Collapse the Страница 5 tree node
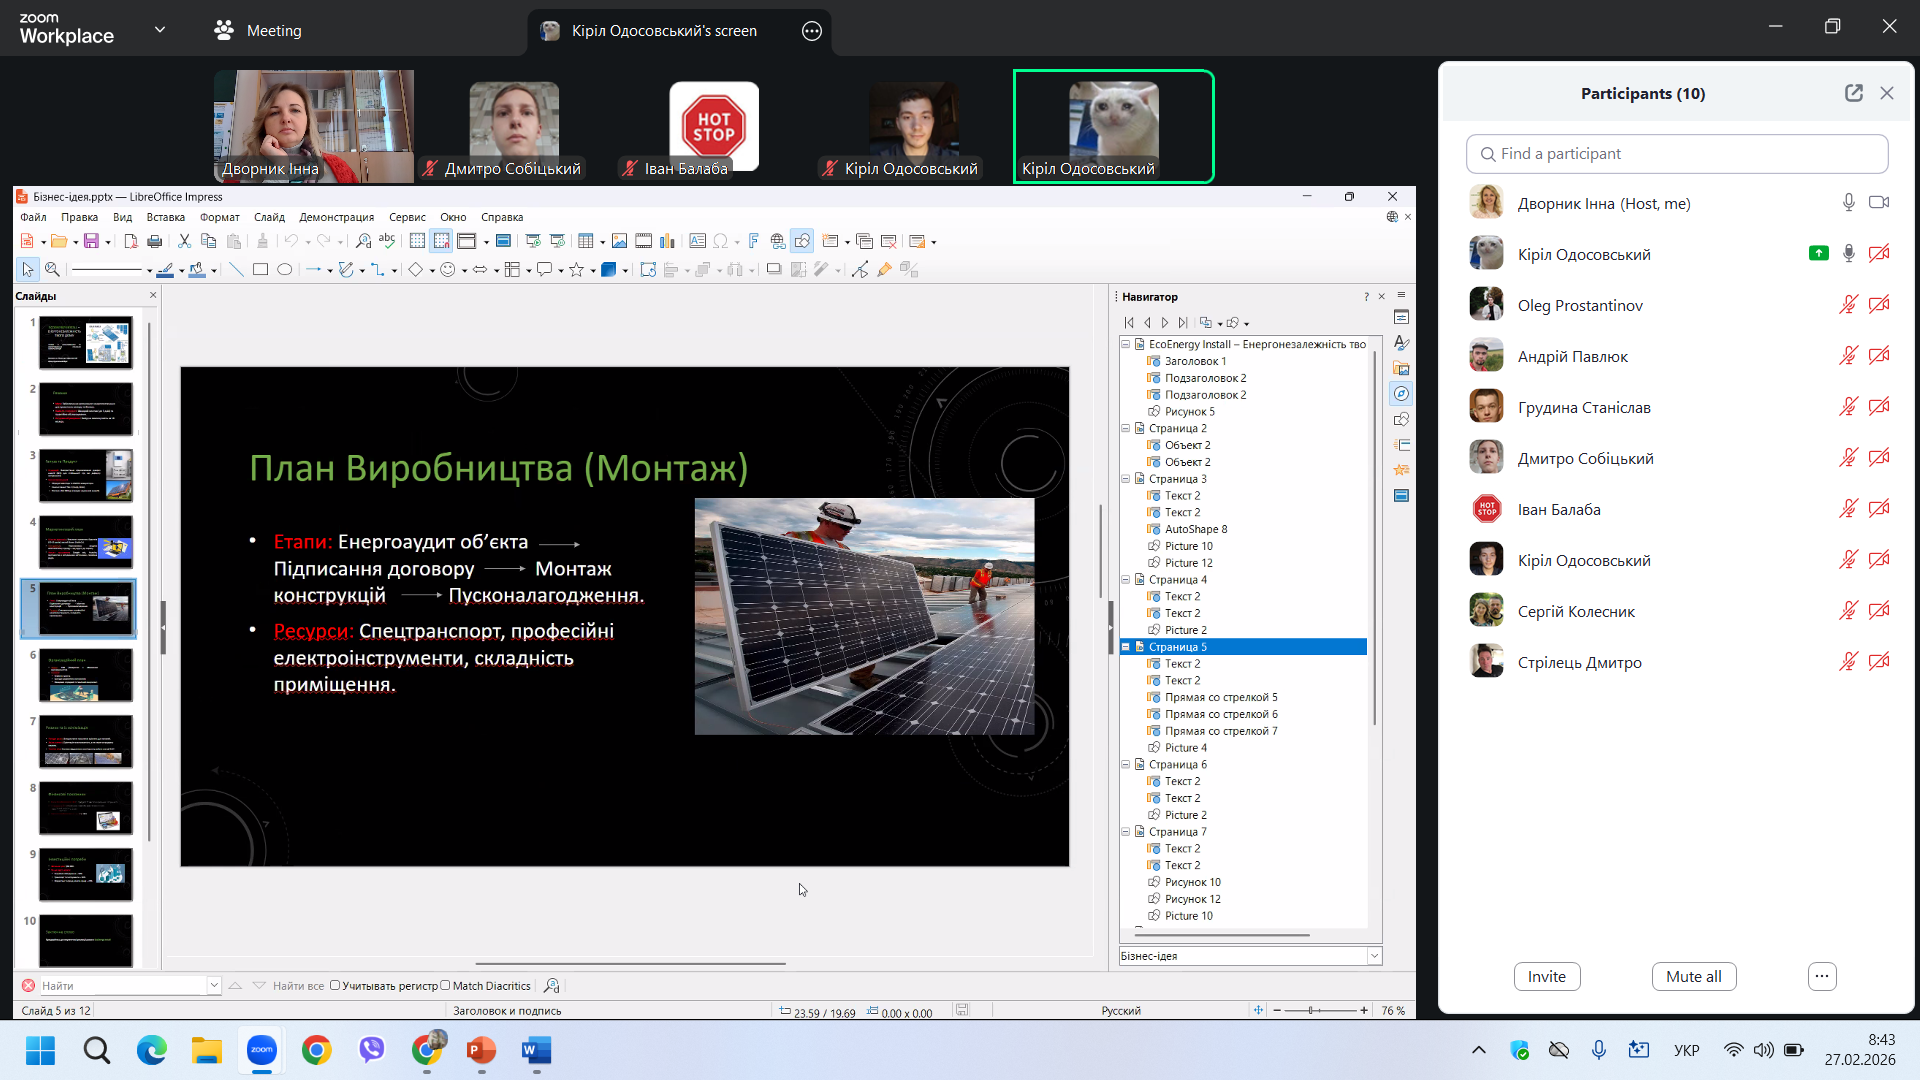Viewport: 1920px width, 1080px height. tap(1126, 647)
